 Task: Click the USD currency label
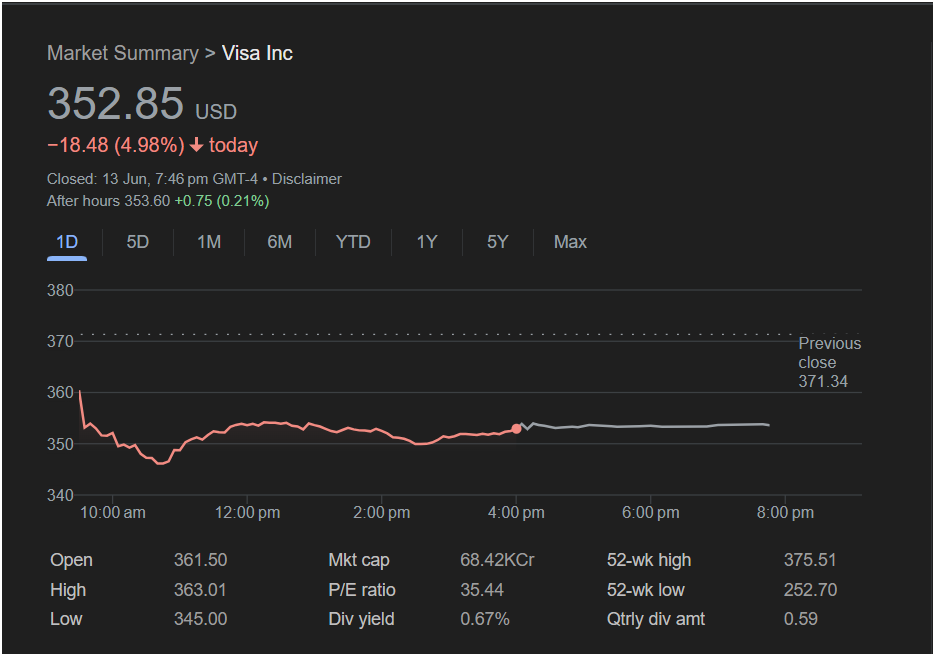coord(216,112)
